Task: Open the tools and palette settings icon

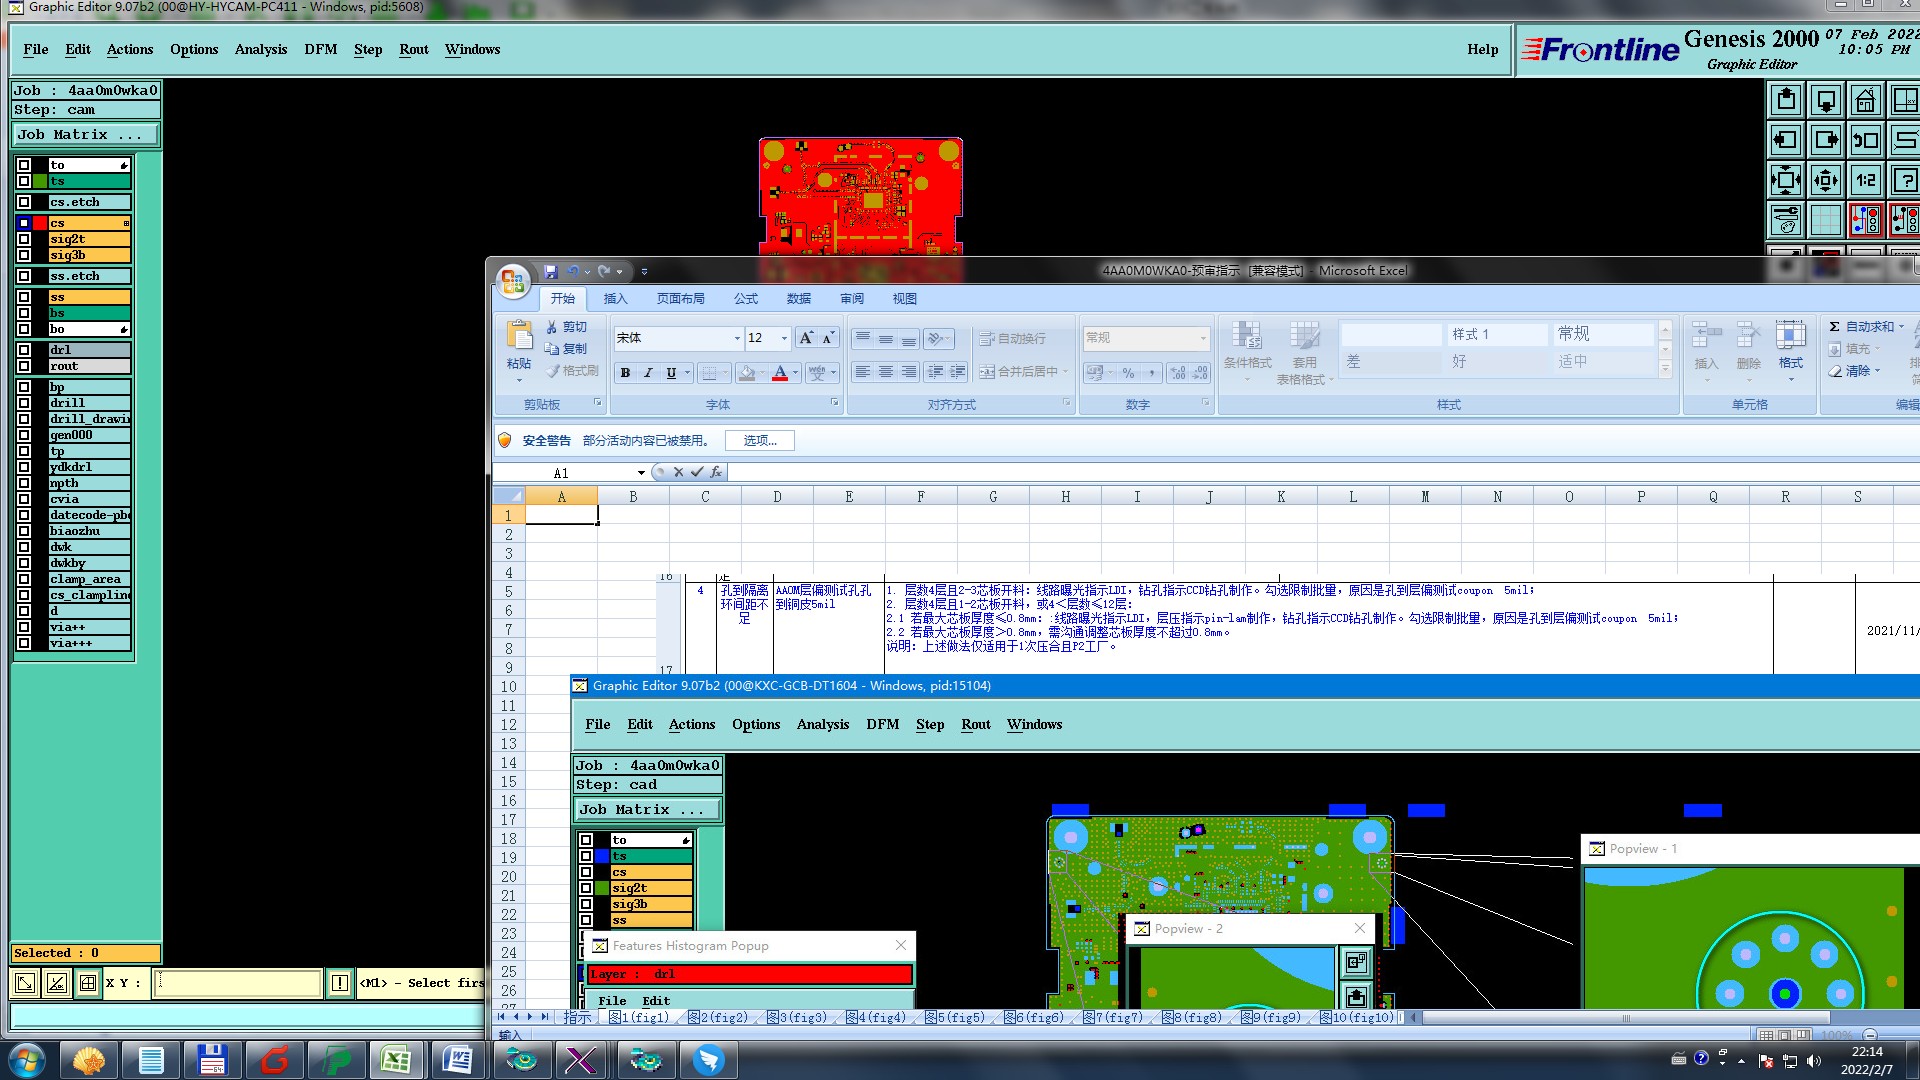Action: pos(1786,220)
